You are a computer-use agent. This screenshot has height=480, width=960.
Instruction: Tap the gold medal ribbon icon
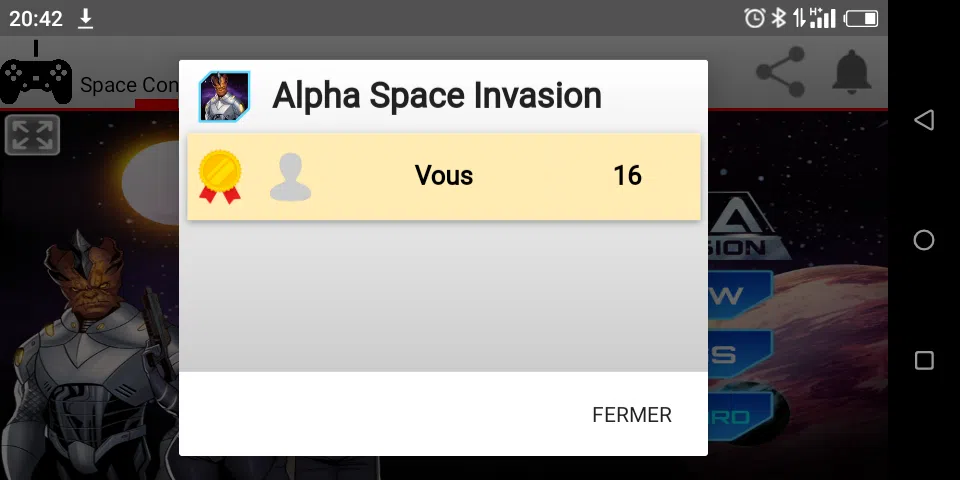click(x=220, y=176)
